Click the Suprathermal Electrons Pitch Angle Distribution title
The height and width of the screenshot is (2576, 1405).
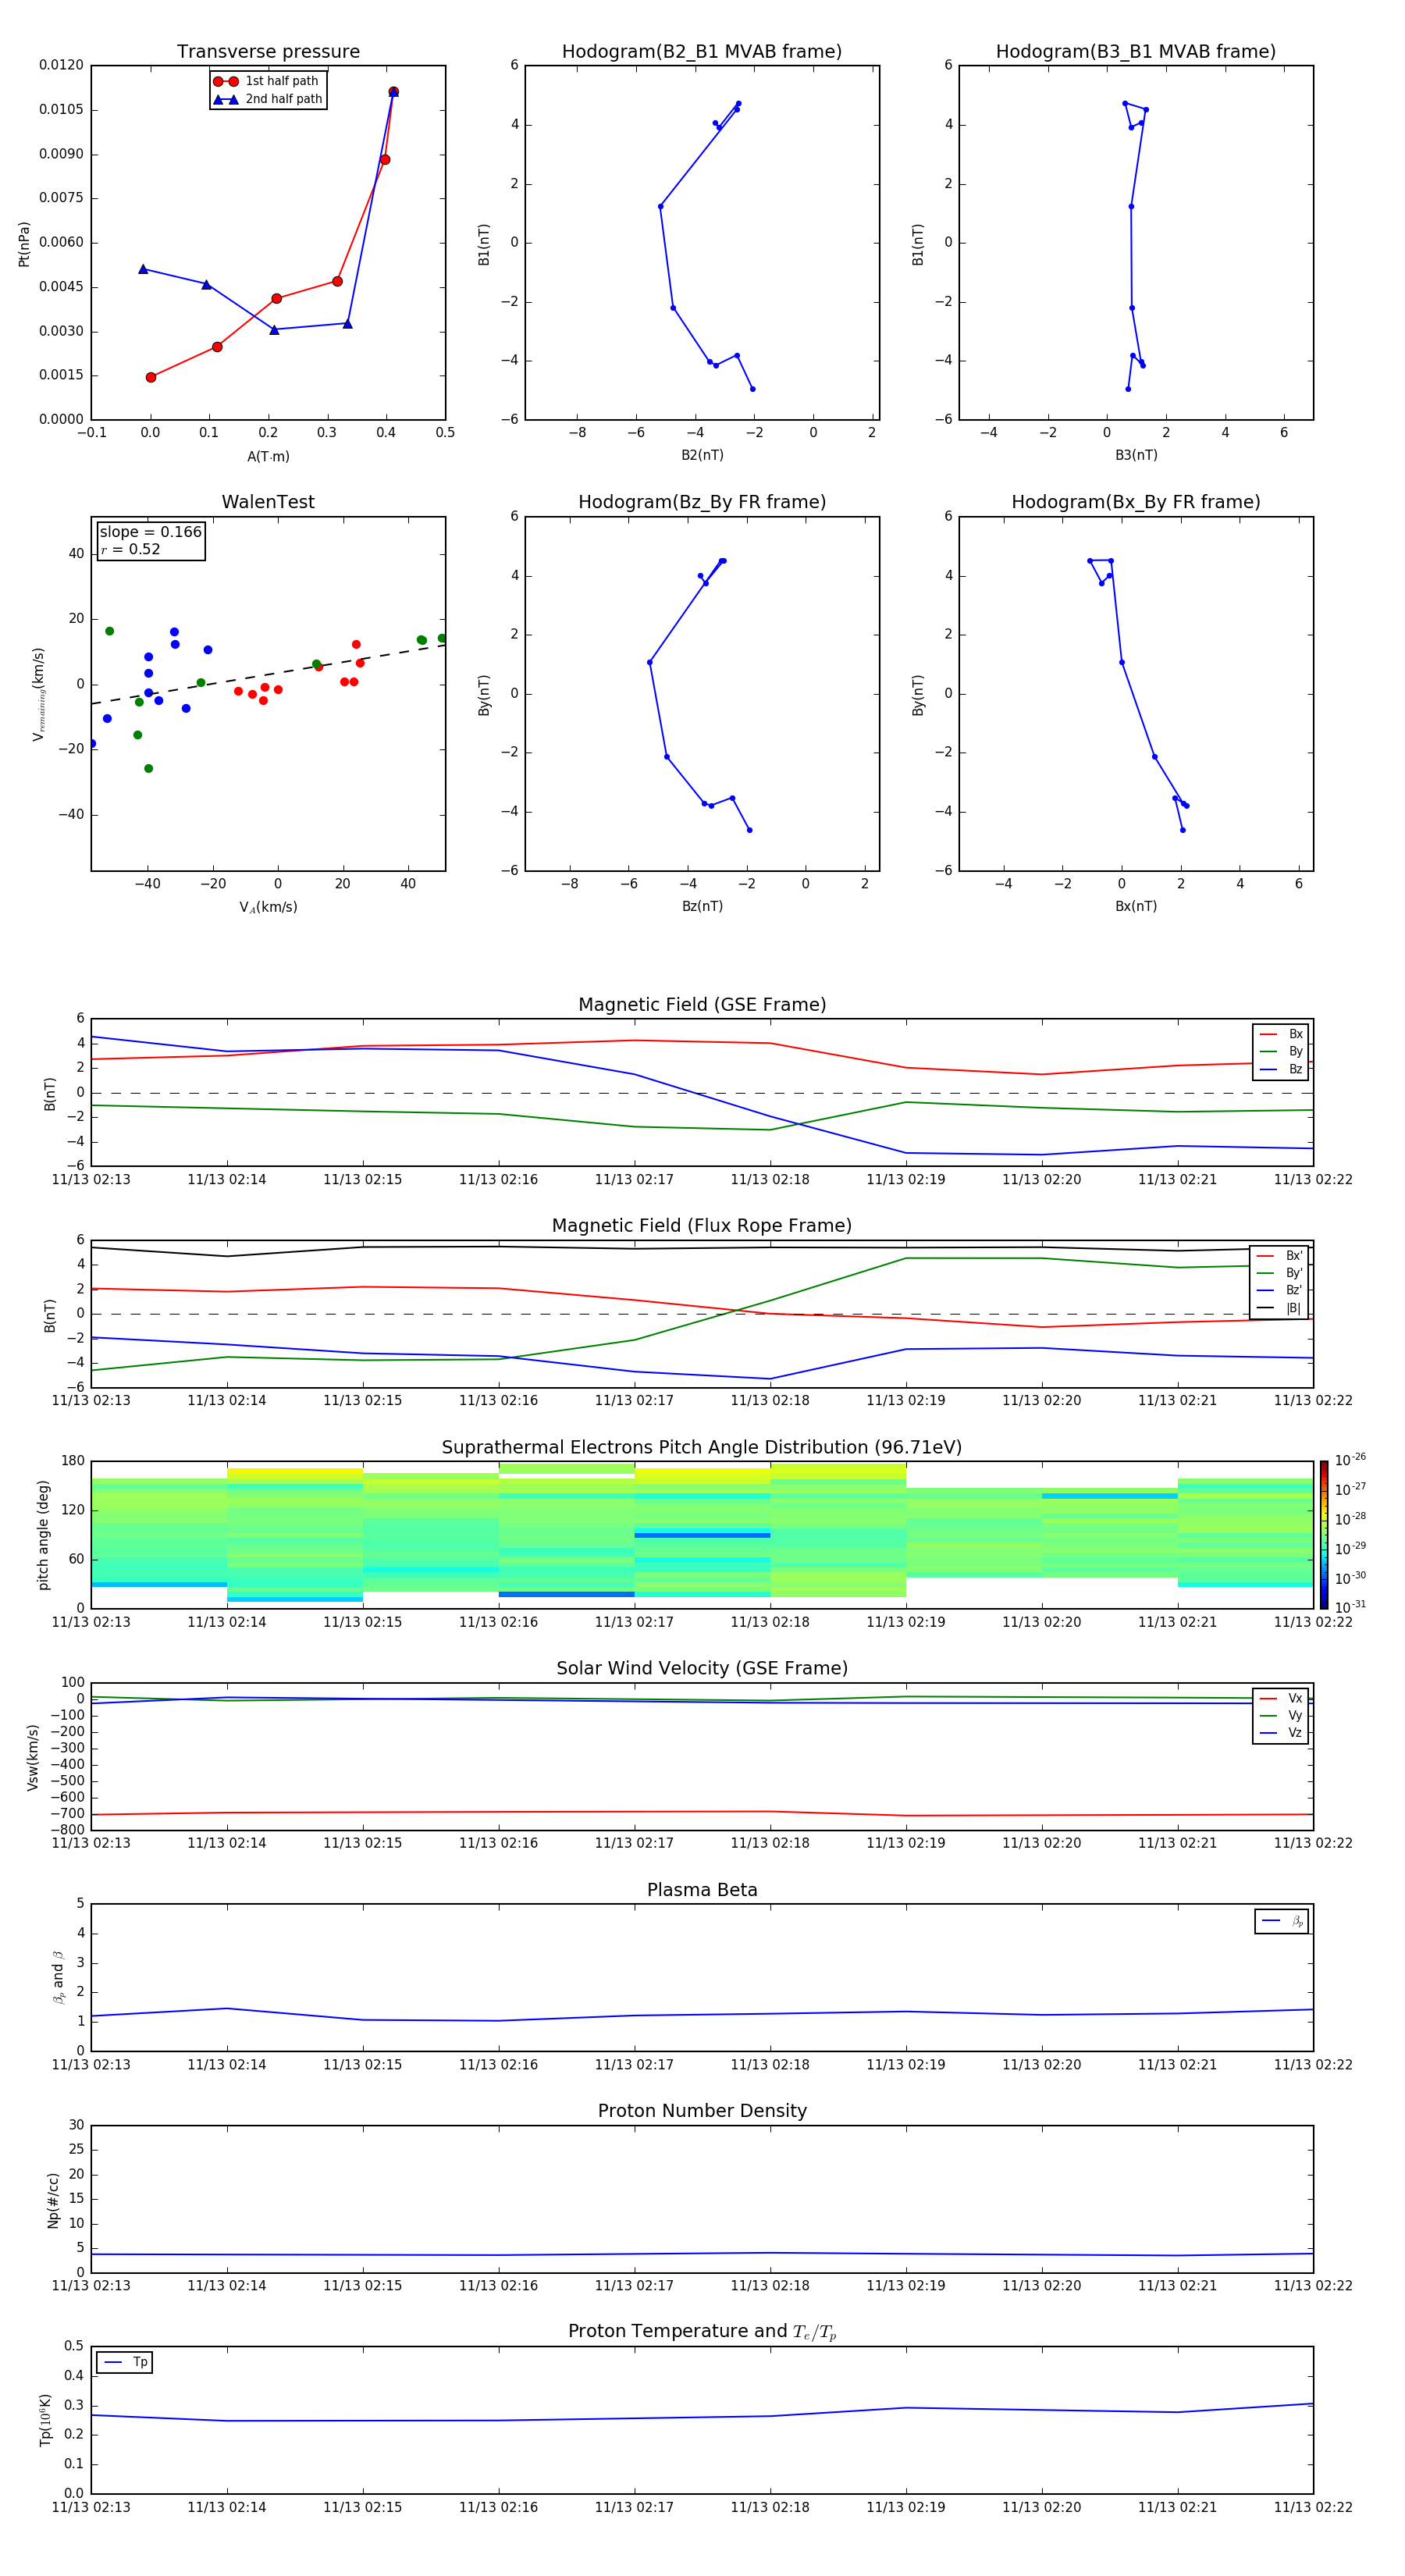tap(702, 1448)
